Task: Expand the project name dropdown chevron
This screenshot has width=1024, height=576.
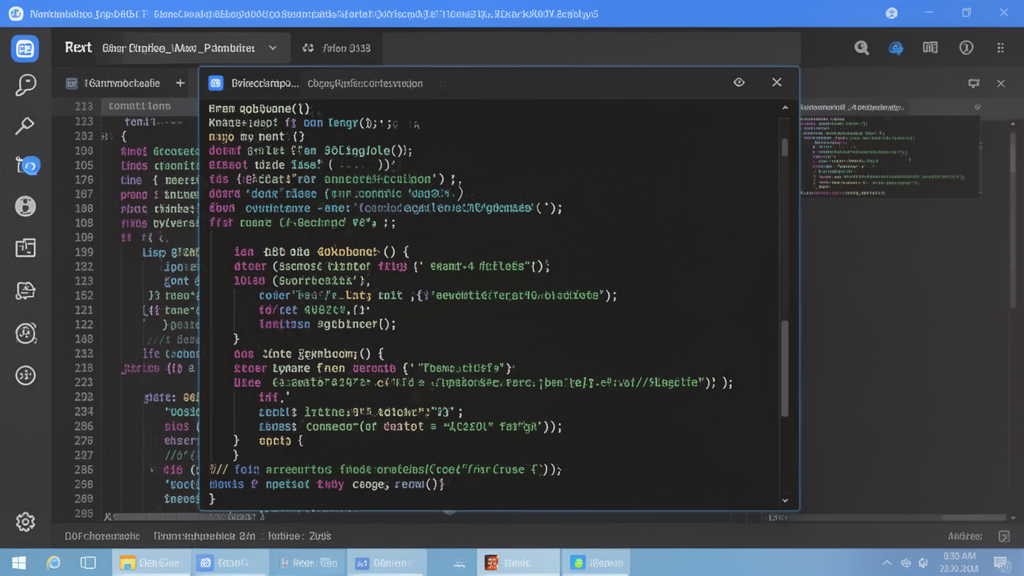Action: coord(273,48)
